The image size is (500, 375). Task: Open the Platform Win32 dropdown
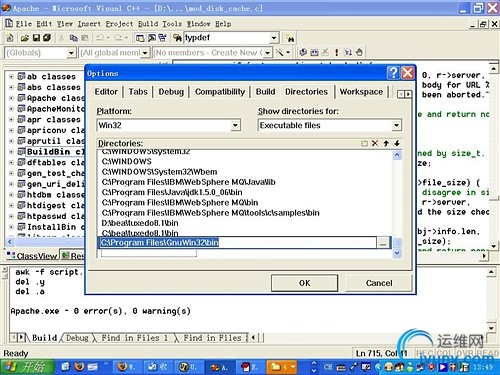(235, 125)
